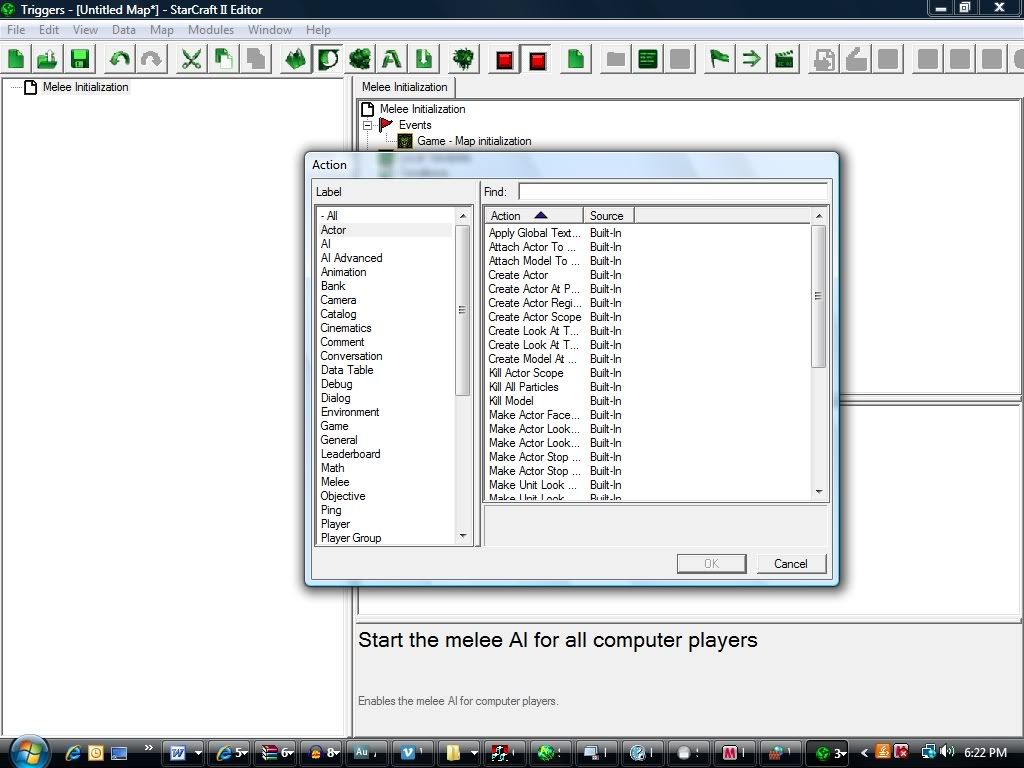Screen dimensions: 1024x768
Task: Click the clapperboard toolbar icon
Action: [784, 59]
